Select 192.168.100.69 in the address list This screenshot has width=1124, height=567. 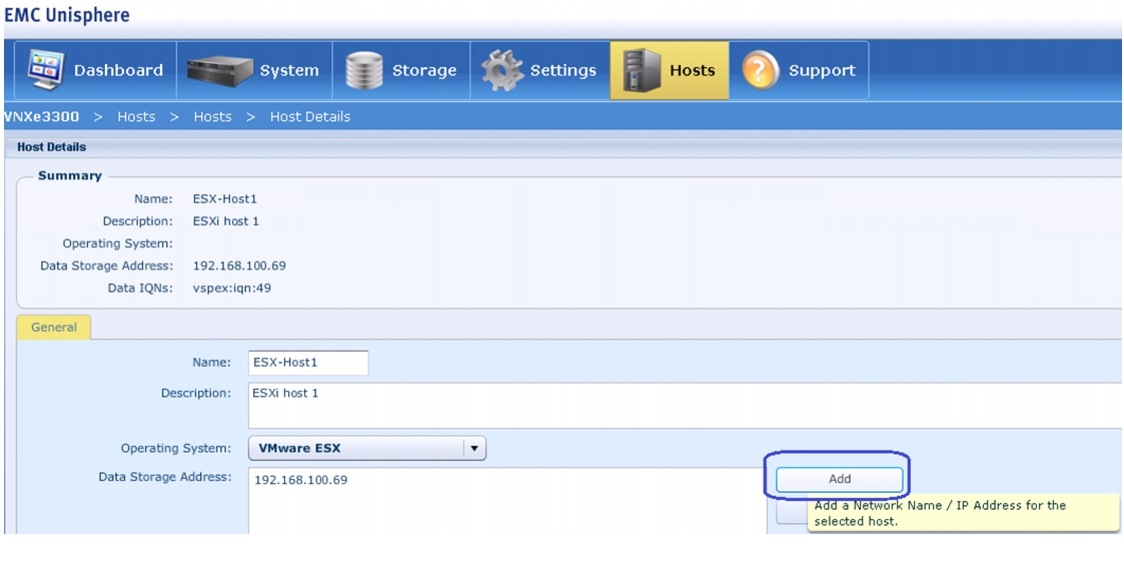click(x=301, y=480)
